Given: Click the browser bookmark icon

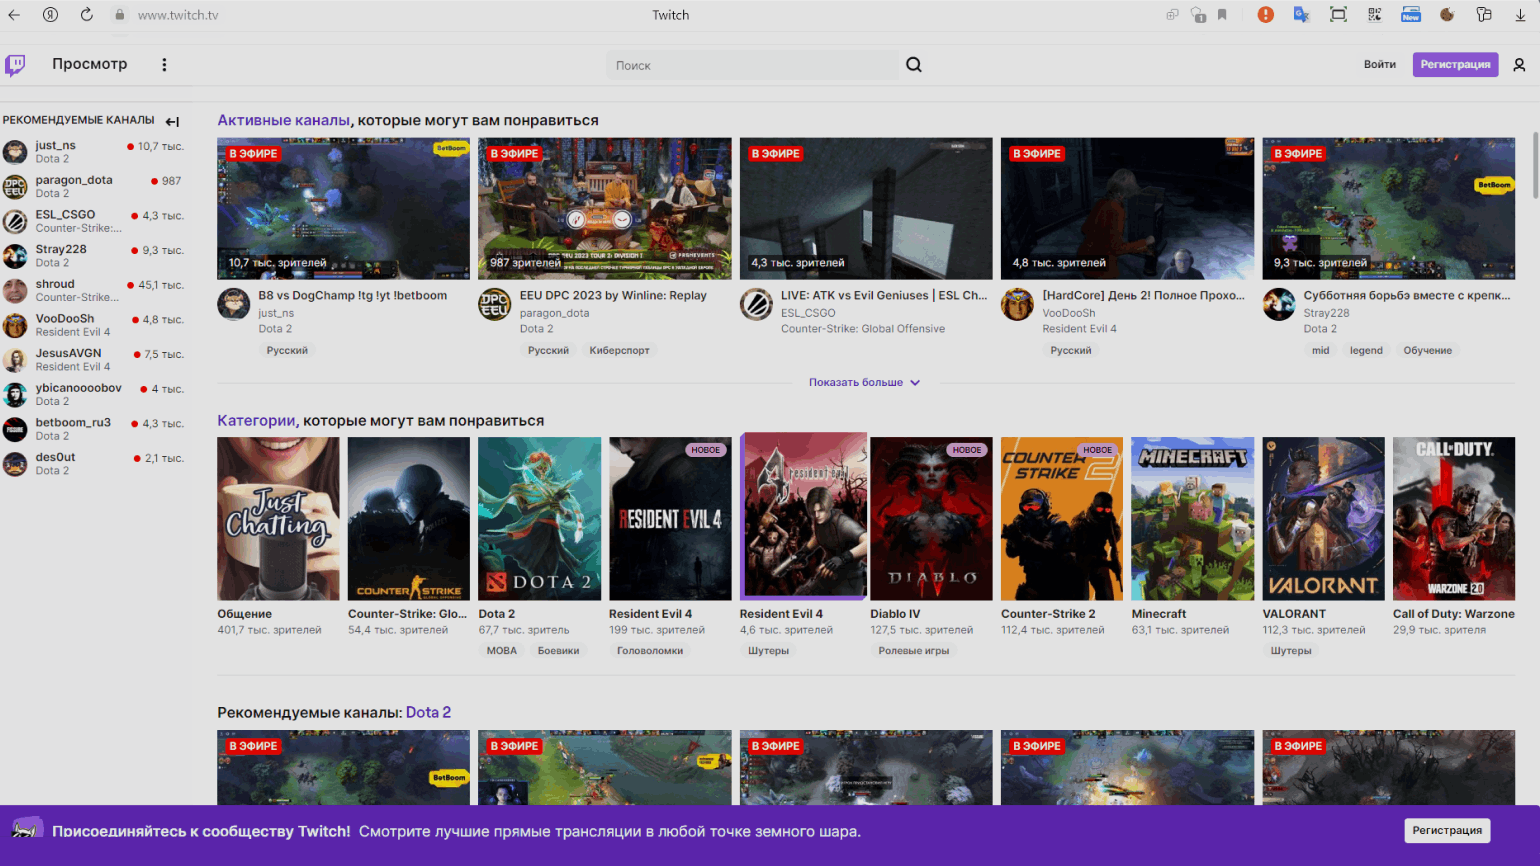Looking at the screenshot, I should (x=1222, y=15).
